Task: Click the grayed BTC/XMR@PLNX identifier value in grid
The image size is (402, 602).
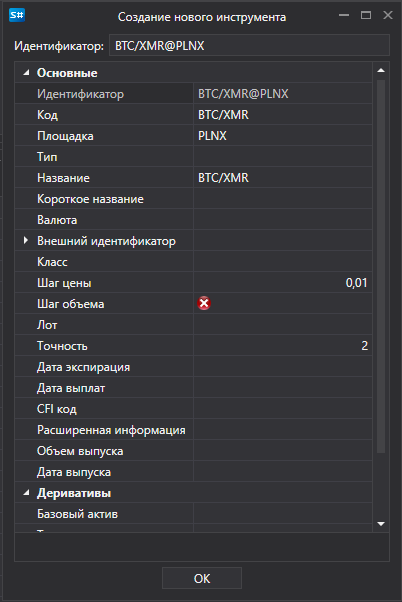Action: (x=243, y=94)
